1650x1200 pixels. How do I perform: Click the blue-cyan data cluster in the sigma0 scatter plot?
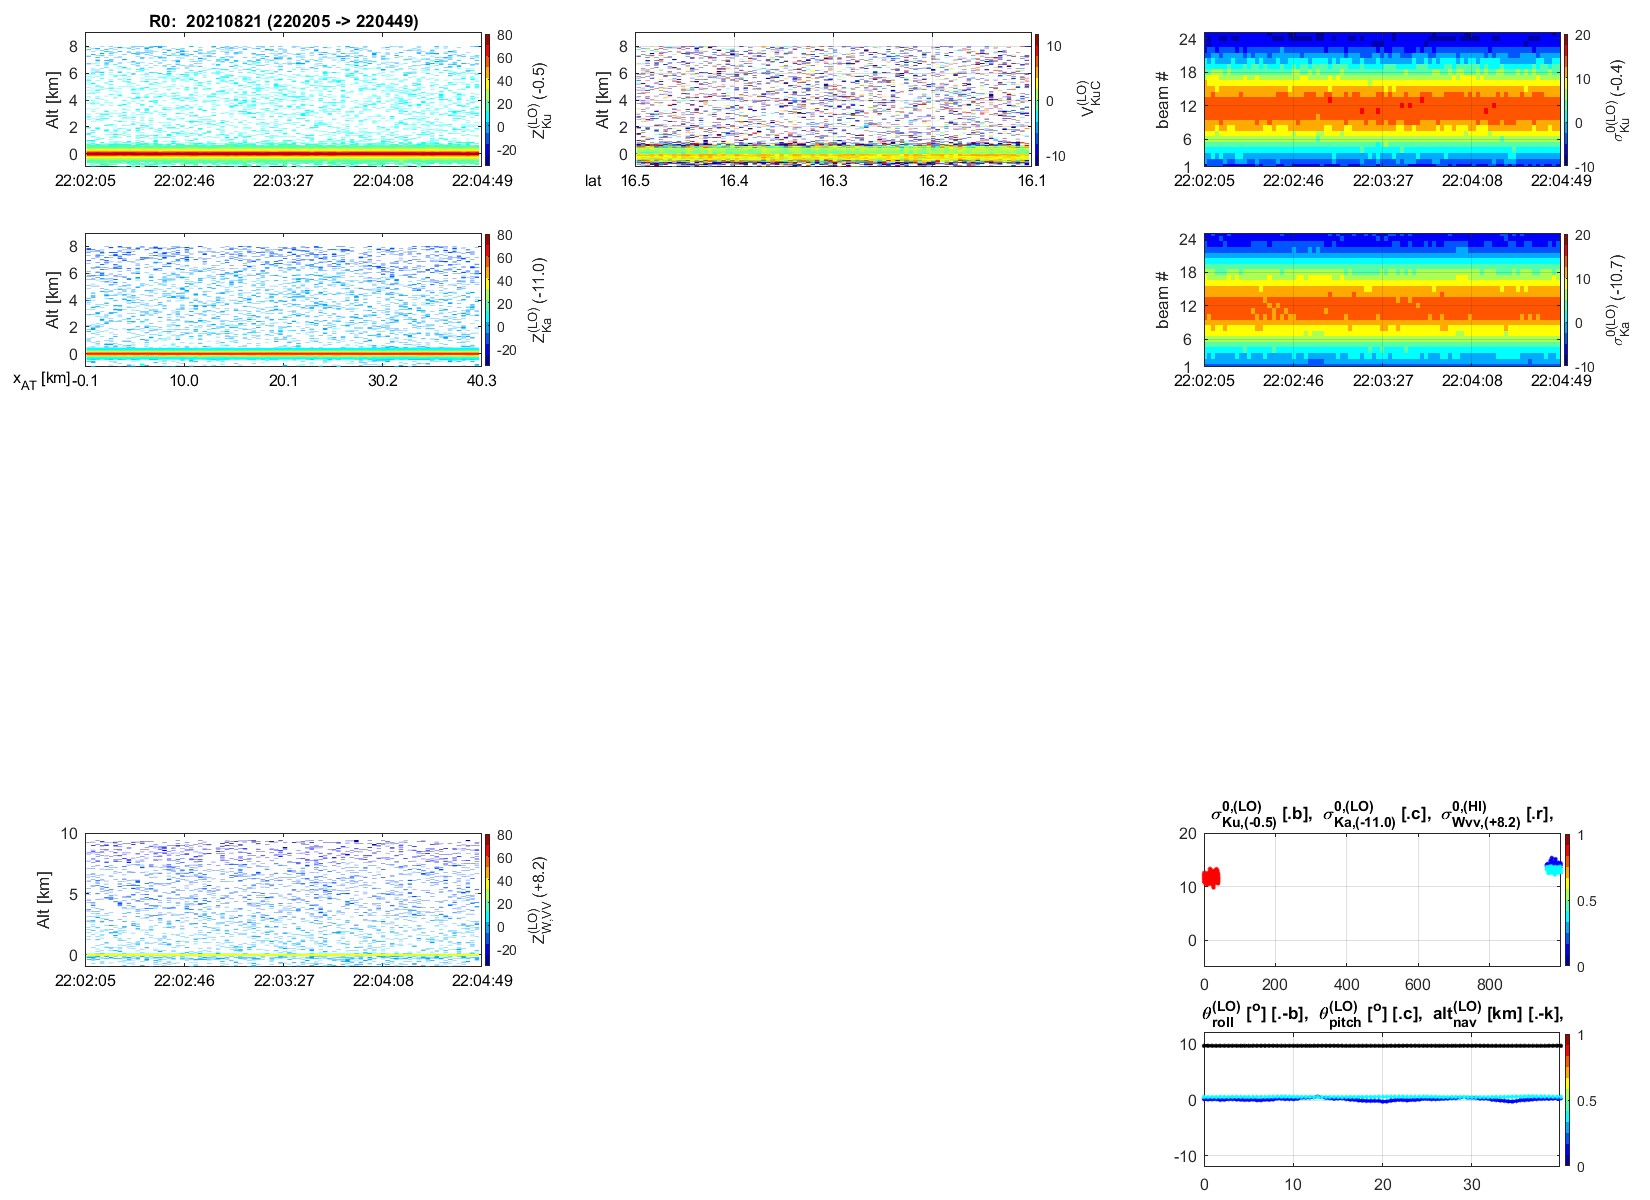[x=1553, y=865]
